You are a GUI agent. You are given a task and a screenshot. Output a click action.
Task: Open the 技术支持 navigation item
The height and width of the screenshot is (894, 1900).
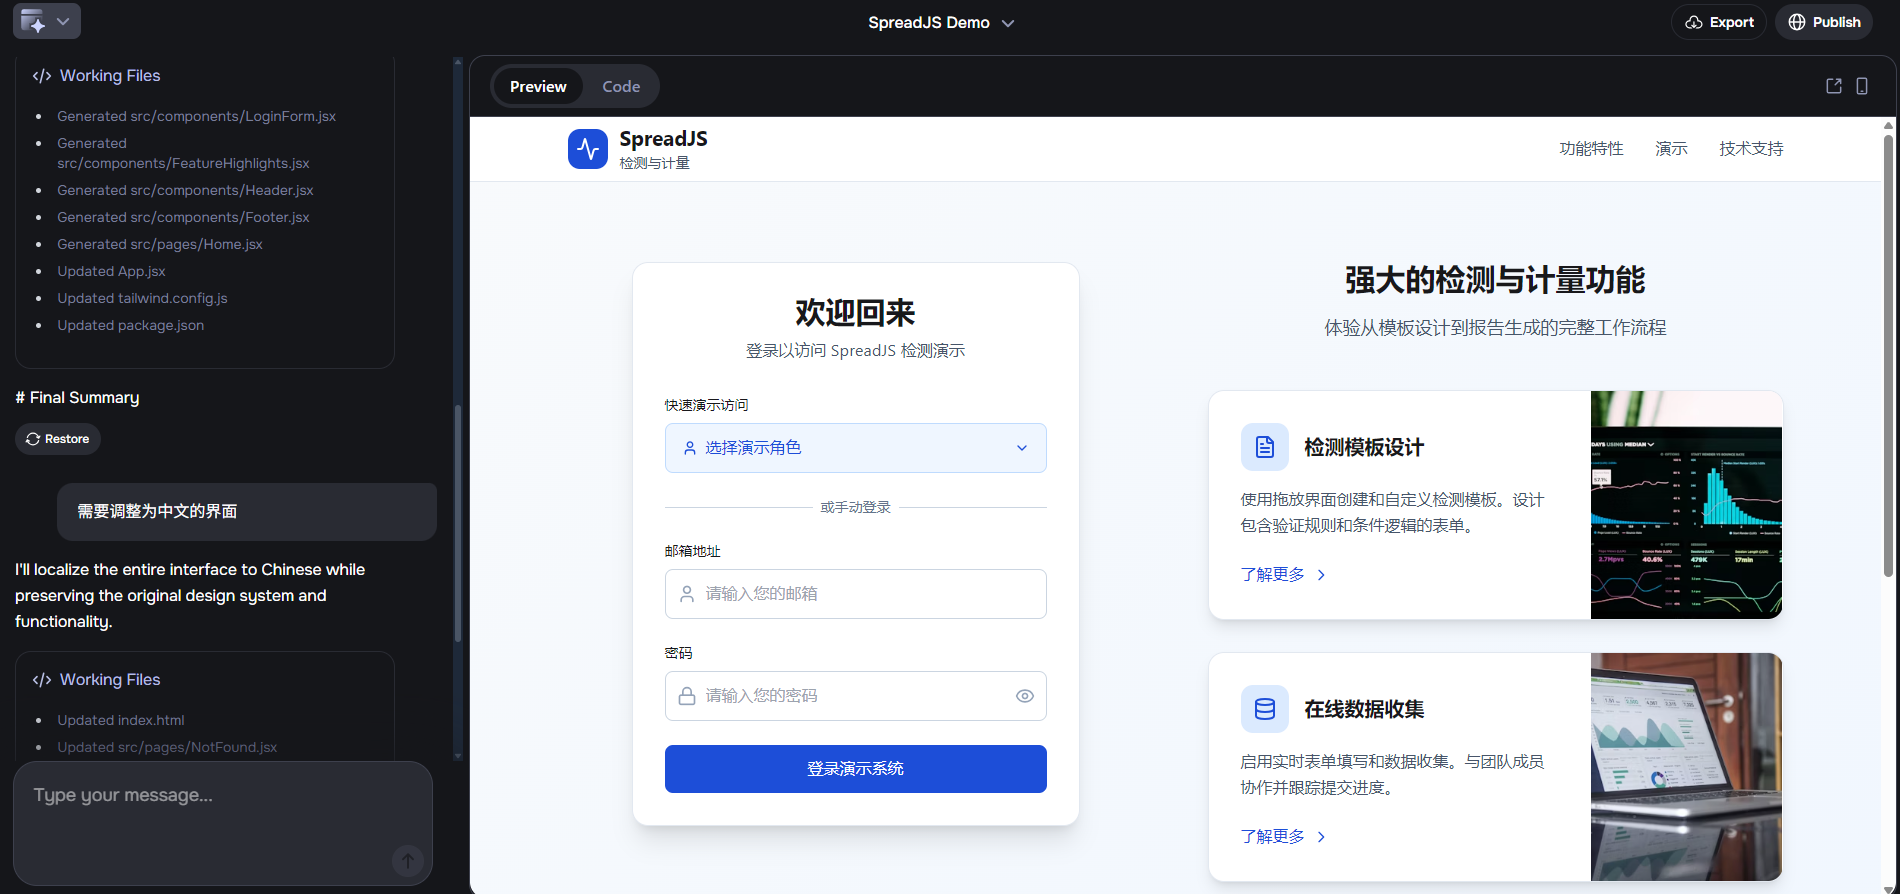pyautogui.click(x=1751, y=149)
